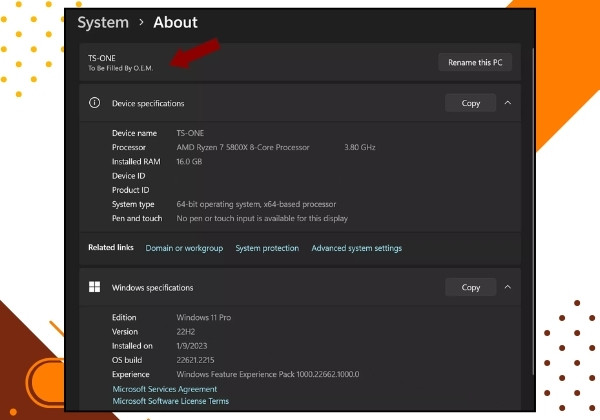600x420 pixels.
Task: Select the 3.80 GHz processor speed
Action: (360, 147)
